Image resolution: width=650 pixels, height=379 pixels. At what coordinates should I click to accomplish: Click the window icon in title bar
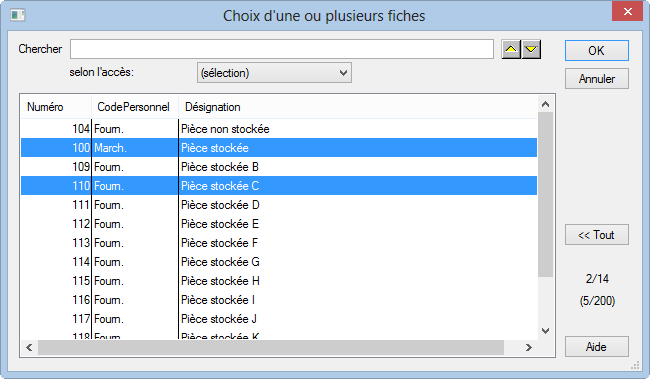(x=17, y=15)
